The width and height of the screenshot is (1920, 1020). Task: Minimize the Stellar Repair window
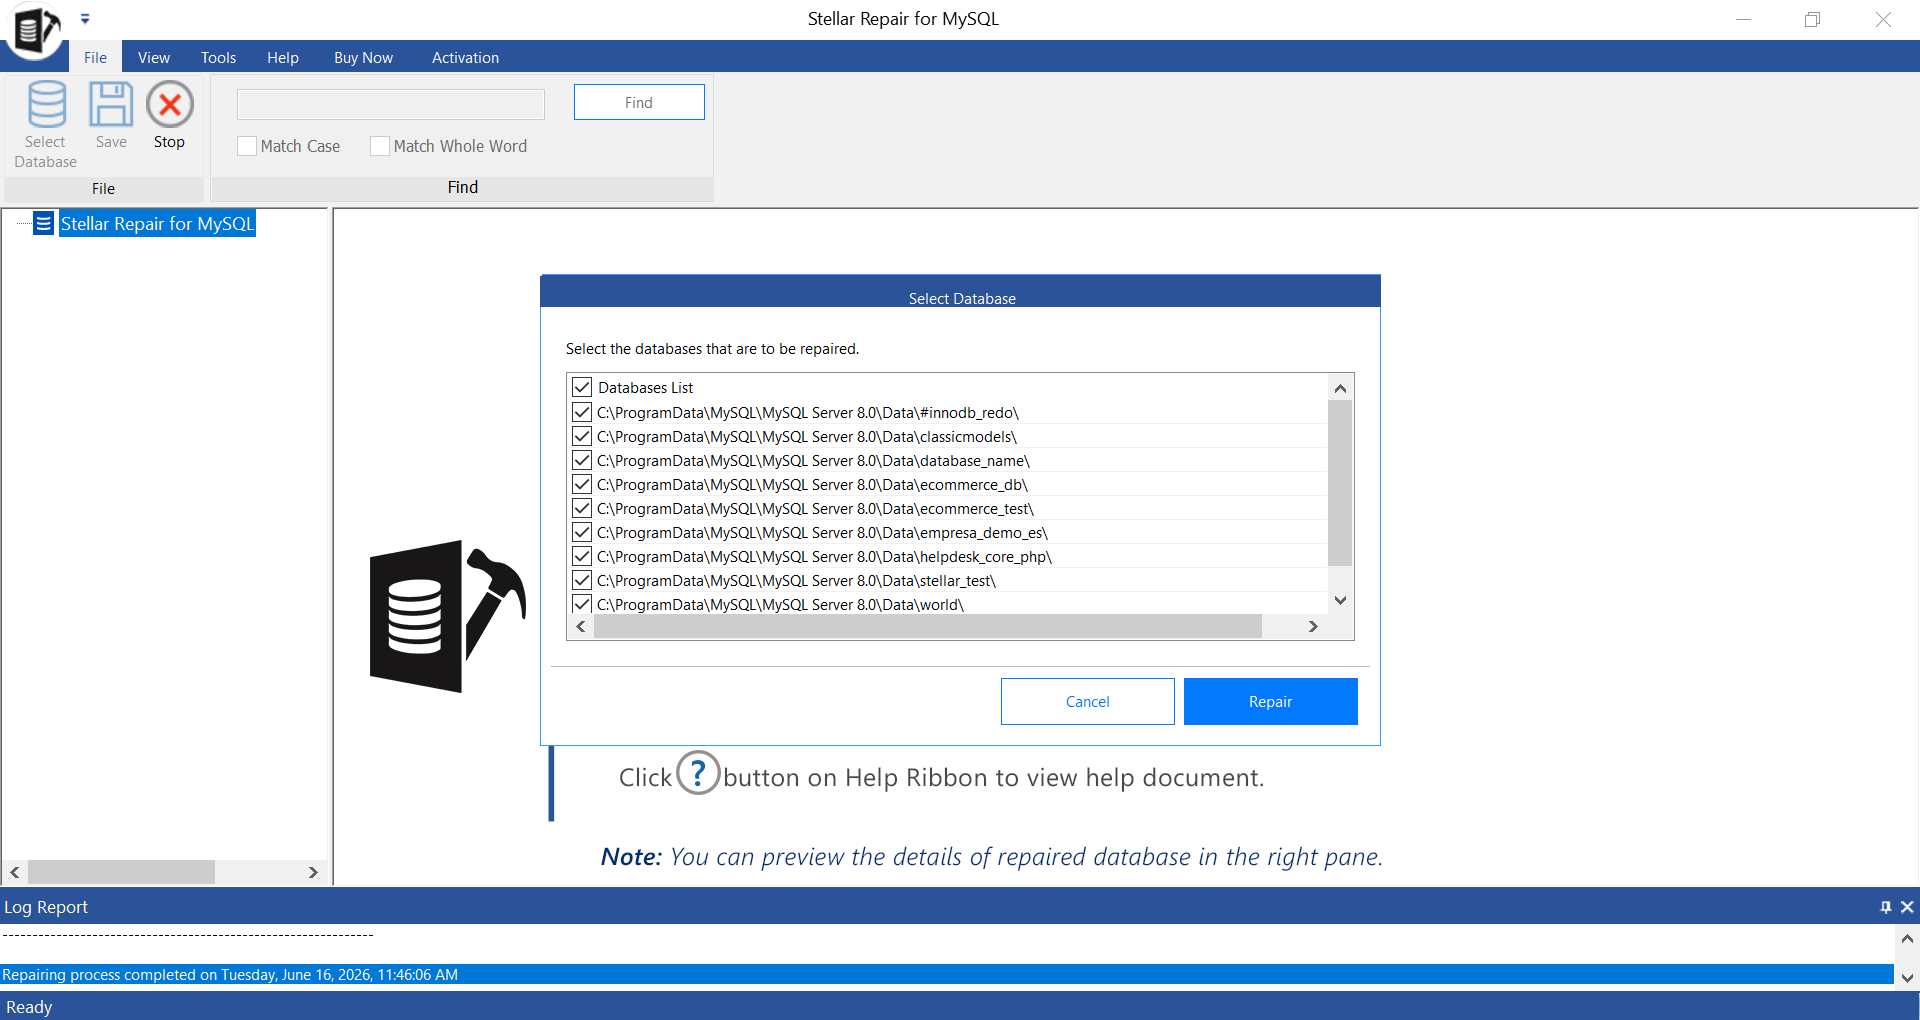point(1743,19)
